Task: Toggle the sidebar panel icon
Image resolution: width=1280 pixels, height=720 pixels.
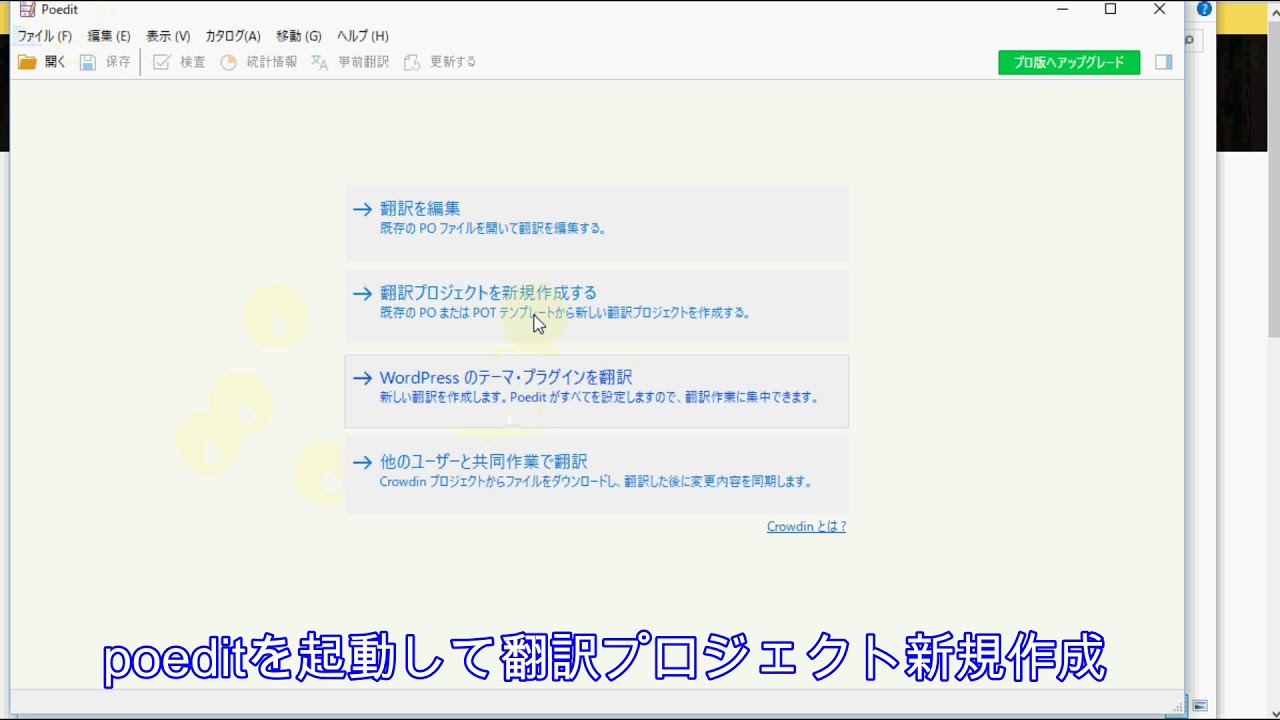Action: [1163, 62]
